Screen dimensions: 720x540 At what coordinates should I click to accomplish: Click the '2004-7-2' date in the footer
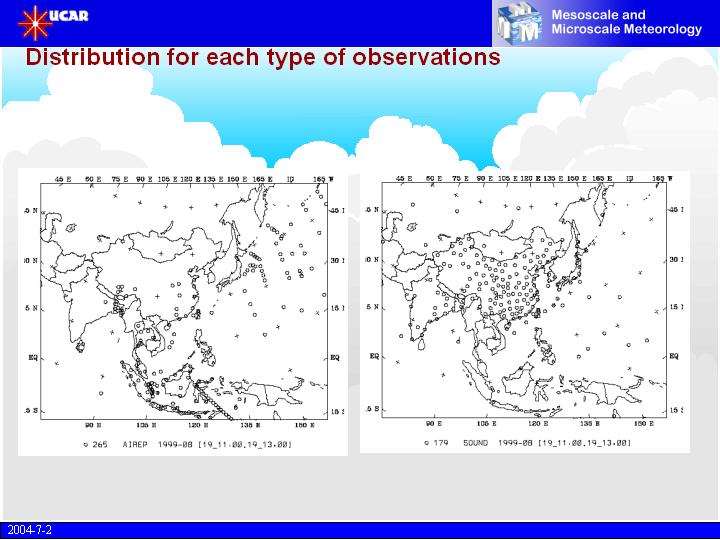pos(29,530)
